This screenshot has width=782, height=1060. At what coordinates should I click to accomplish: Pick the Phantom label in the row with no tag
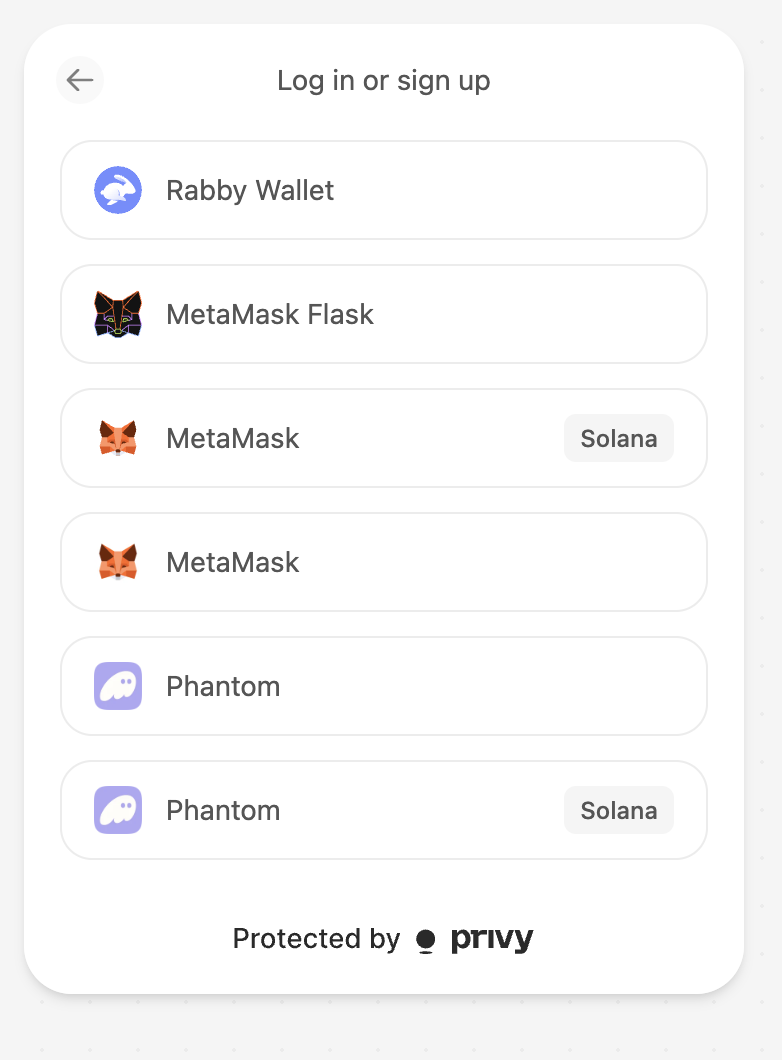click(223, 686)
